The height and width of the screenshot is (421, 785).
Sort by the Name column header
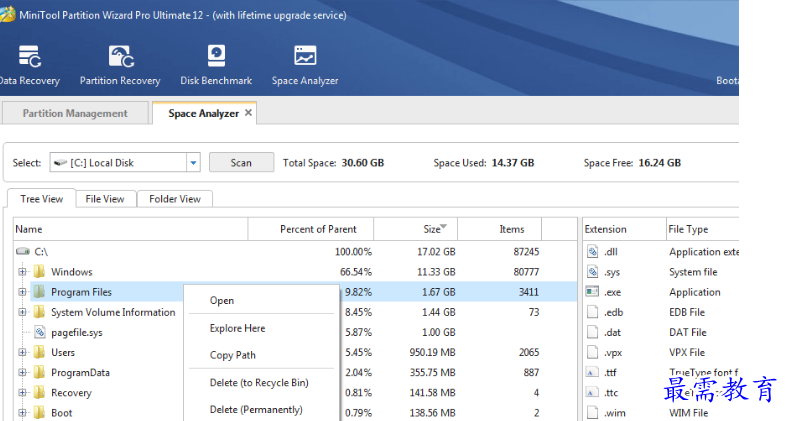point(131,229)
